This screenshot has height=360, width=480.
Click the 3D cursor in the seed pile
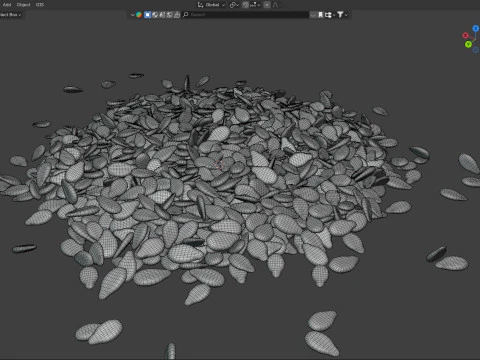click(219, 165)
